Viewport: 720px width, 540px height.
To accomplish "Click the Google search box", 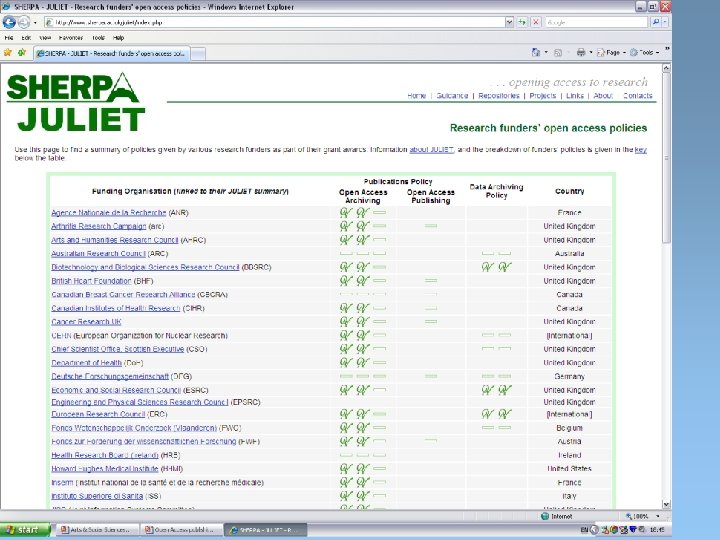I will pos(596,22).
